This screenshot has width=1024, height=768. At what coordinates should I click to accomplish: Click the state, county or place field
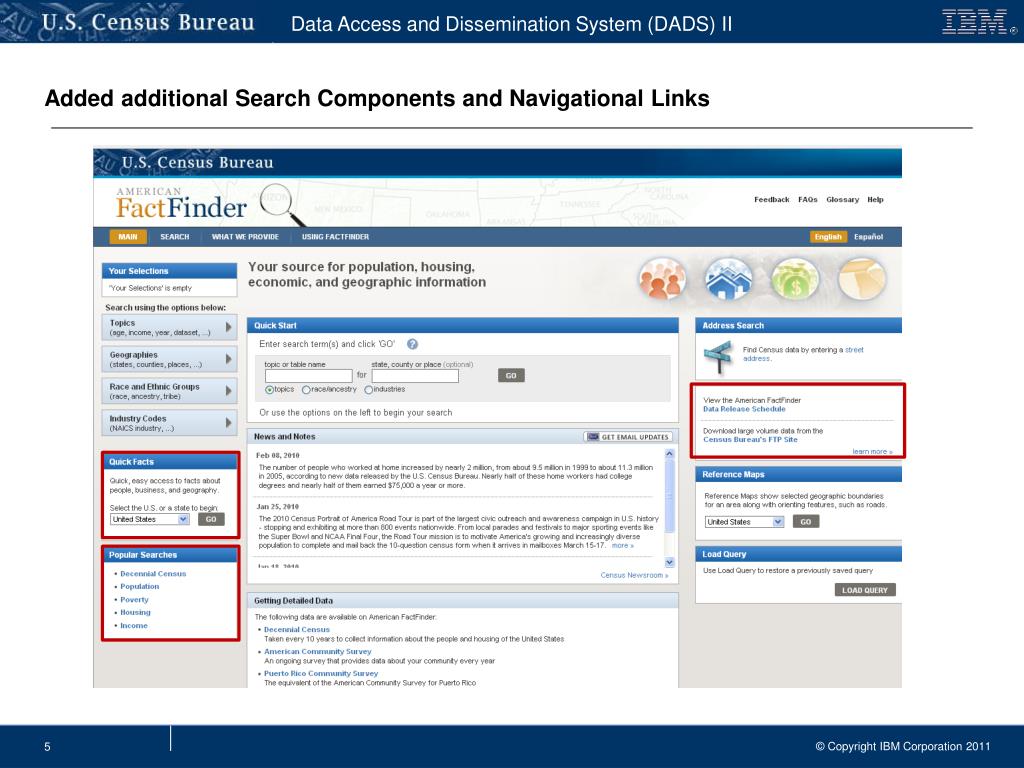click(415, 376)
